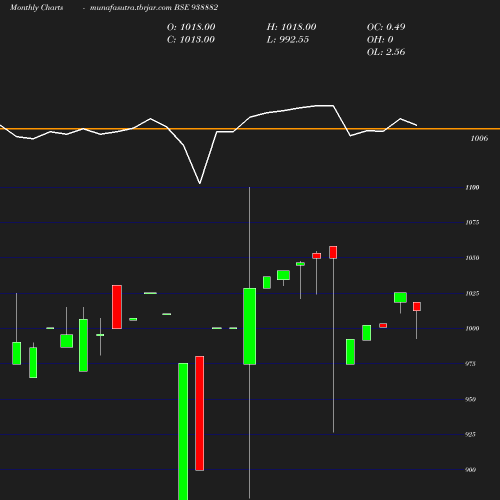Select the 'Monthly Charts' title text
Screen dimensions: 500x500
37,8
